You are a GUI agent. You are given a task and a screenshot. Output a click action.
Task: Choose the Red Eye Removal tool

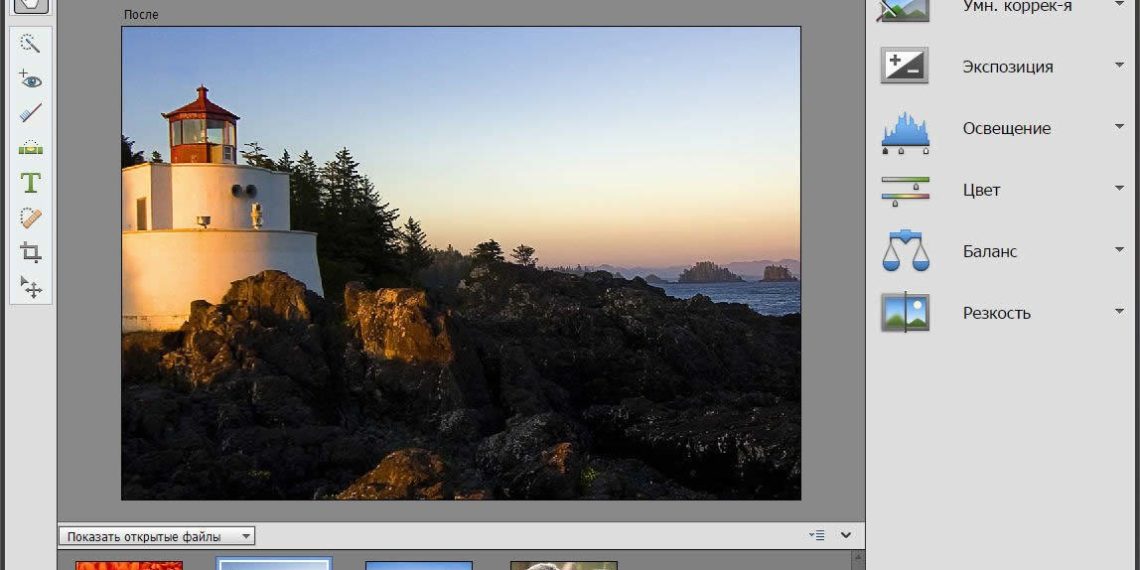[x=30, y=79]
